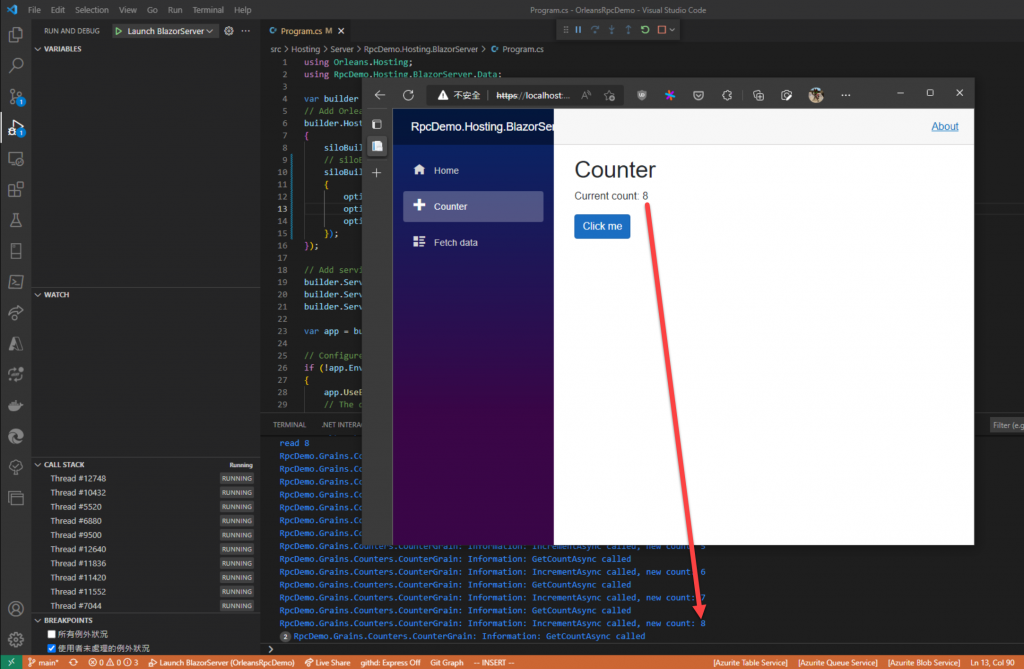Toggle first breakpoint exception checkbox
The height and width of the screenshot is (669, 1024).
52,634
